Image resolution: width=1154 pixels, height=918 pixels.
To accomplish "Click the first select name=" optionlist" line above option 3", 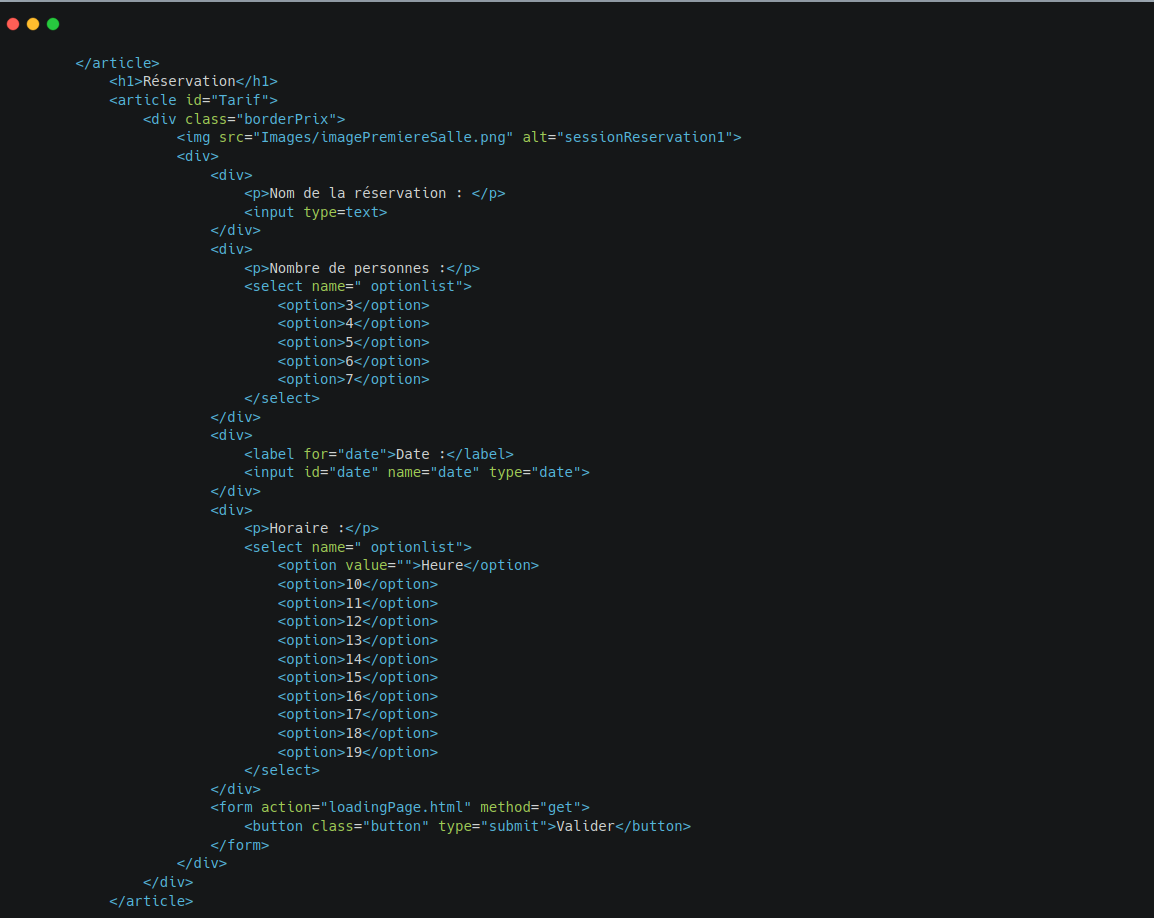I will (x=358, y=286).
